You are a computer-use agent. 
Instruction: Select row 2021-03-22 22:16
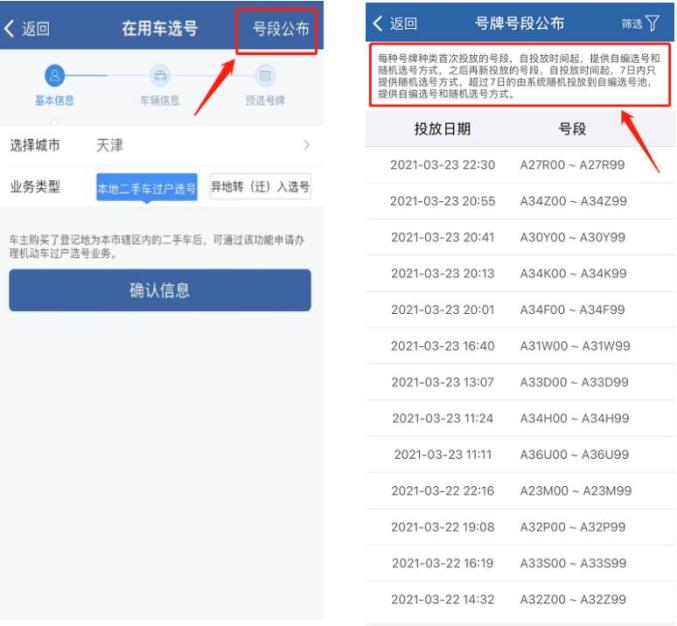pos(520,491)
